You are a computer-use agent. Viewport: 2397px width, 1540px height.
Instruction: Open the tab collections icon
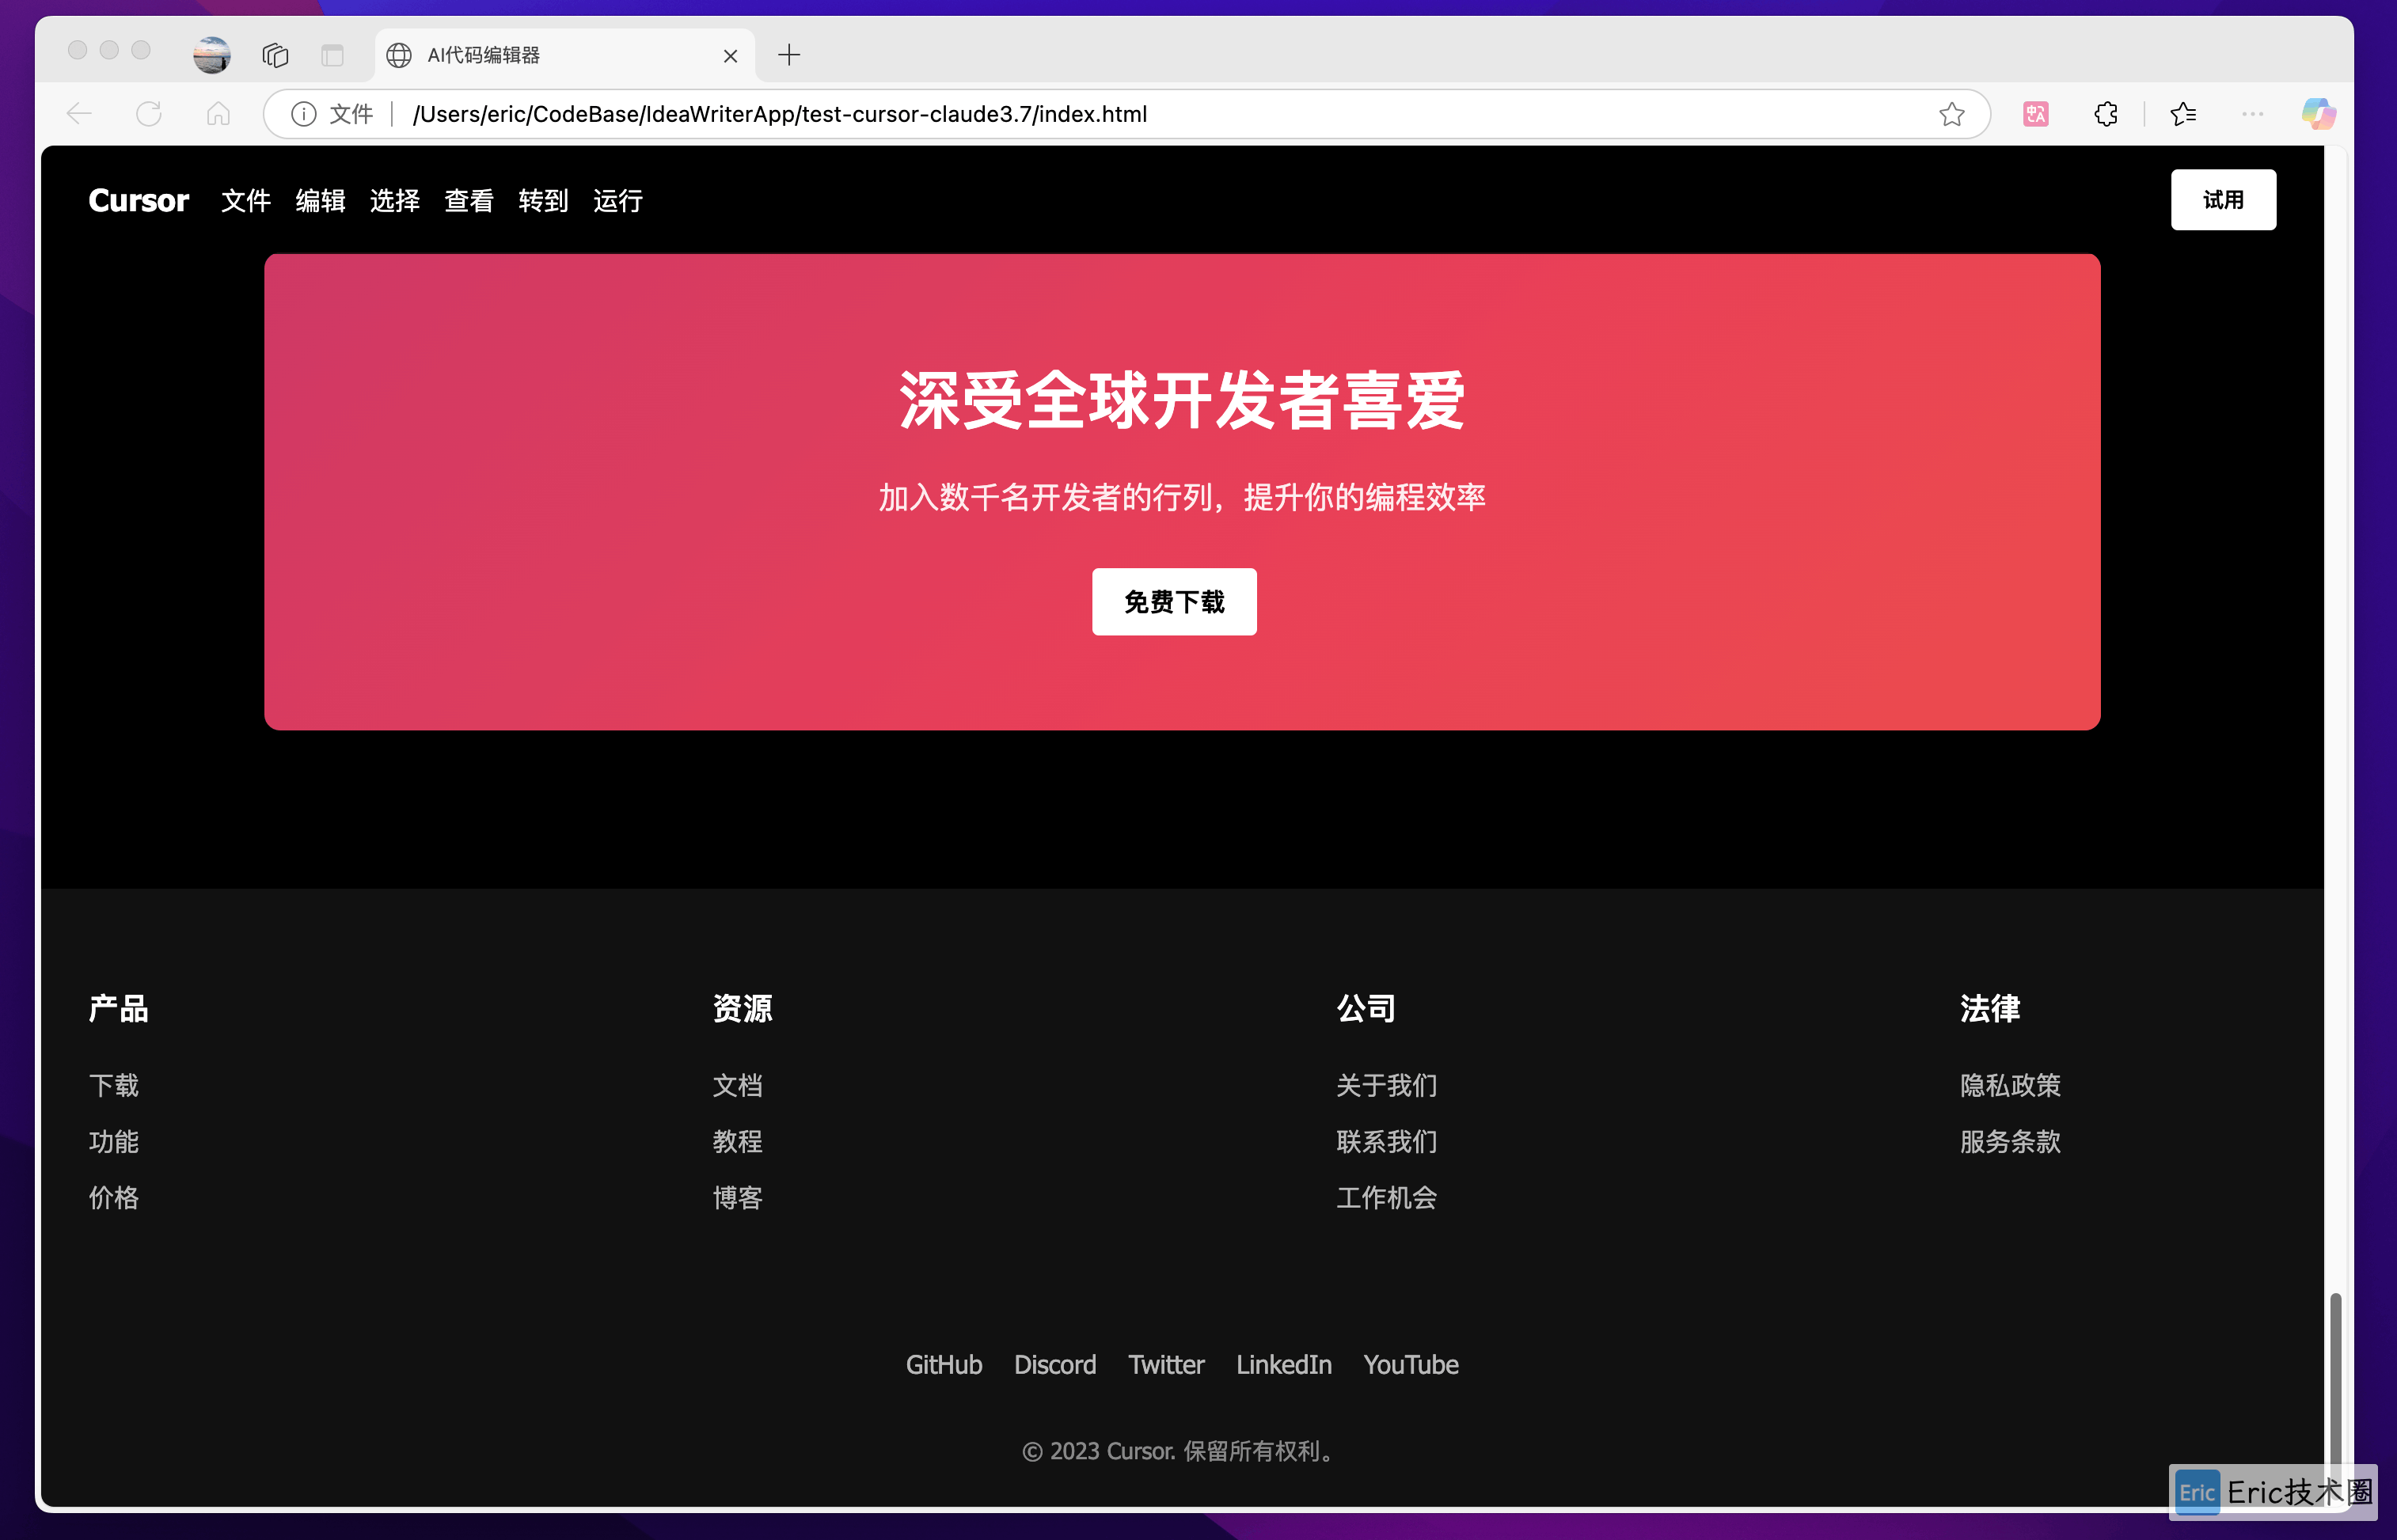click(x=275, y=55)
